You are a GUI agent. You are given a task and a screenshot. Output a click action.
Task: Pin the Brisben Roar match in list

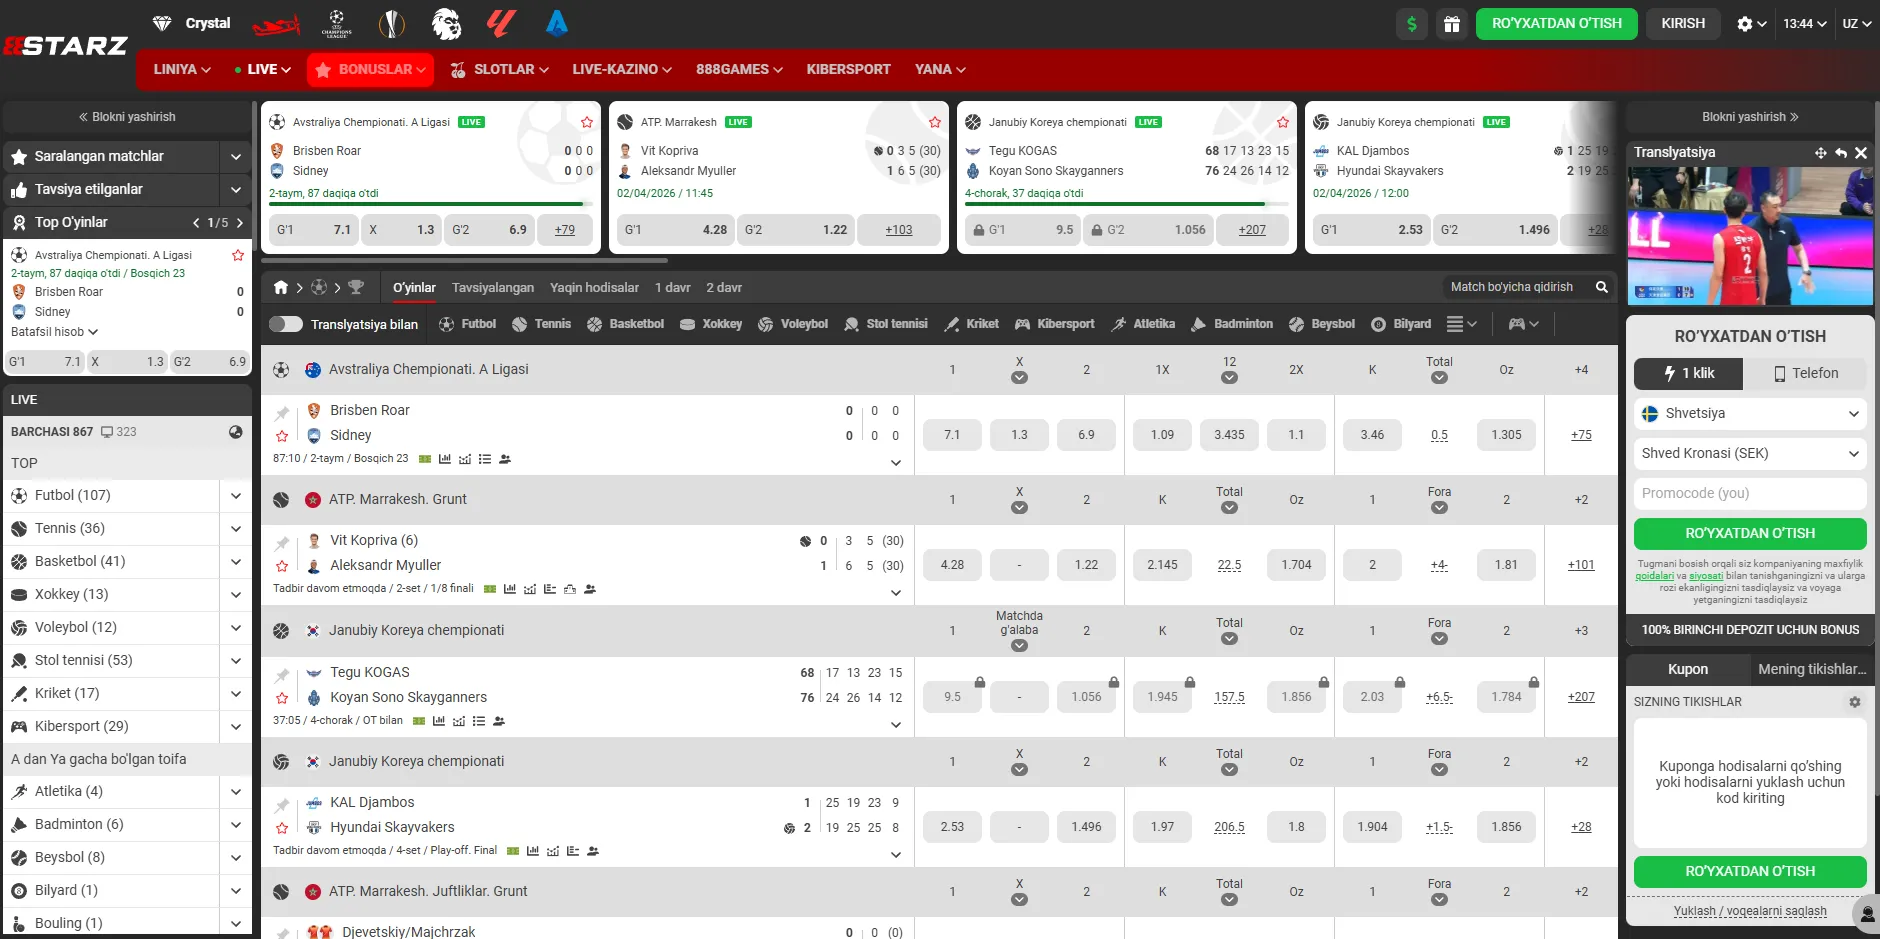(282, 413)
